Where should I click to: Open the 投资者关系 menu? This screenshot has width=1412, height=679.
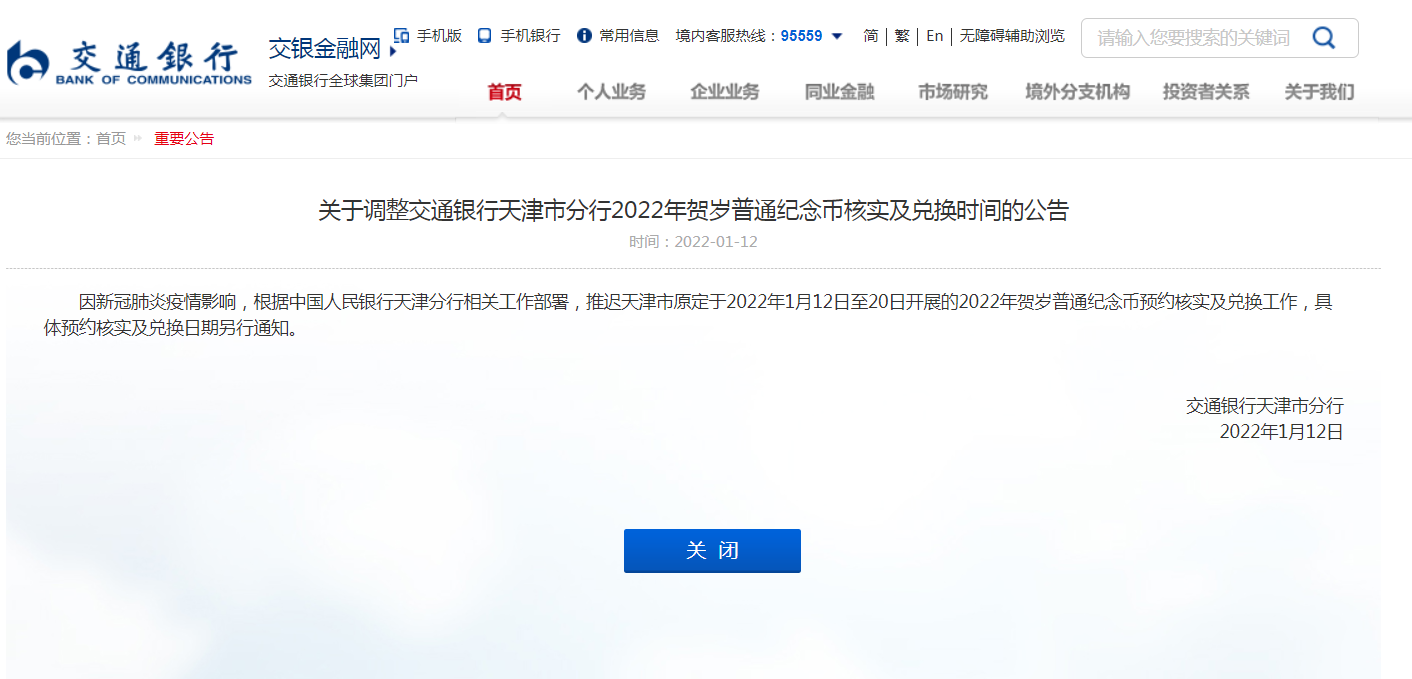tap(1206, 92)
